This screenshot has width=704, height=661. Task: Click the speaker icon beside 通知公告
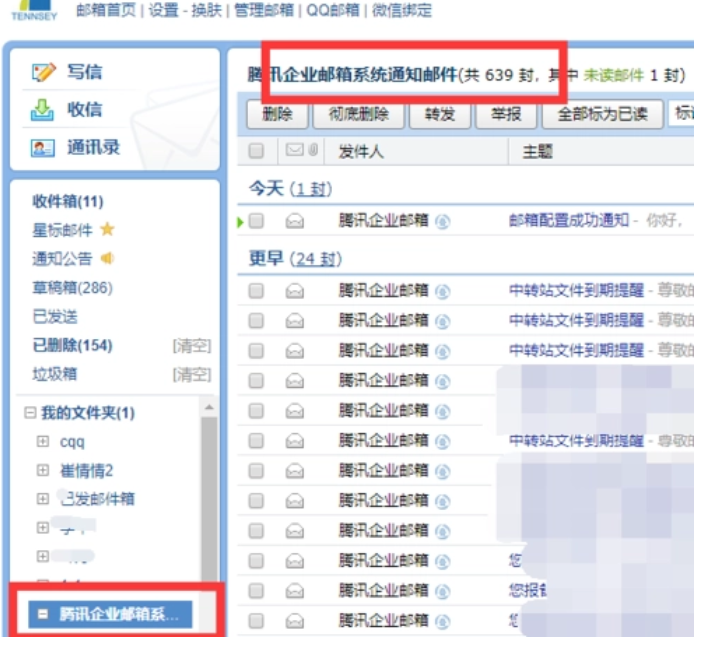pyautogui.click(x=107, y=258)
